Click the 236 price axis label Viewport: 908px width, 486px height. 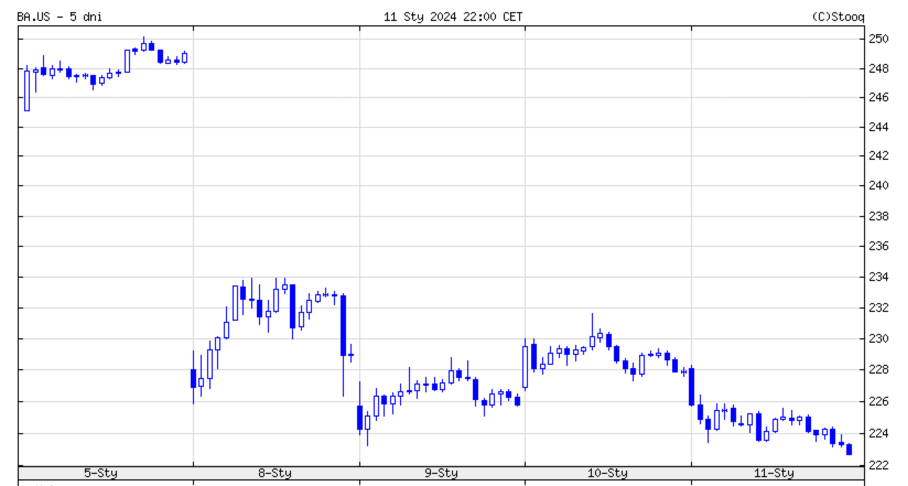(x=878, y=246)
